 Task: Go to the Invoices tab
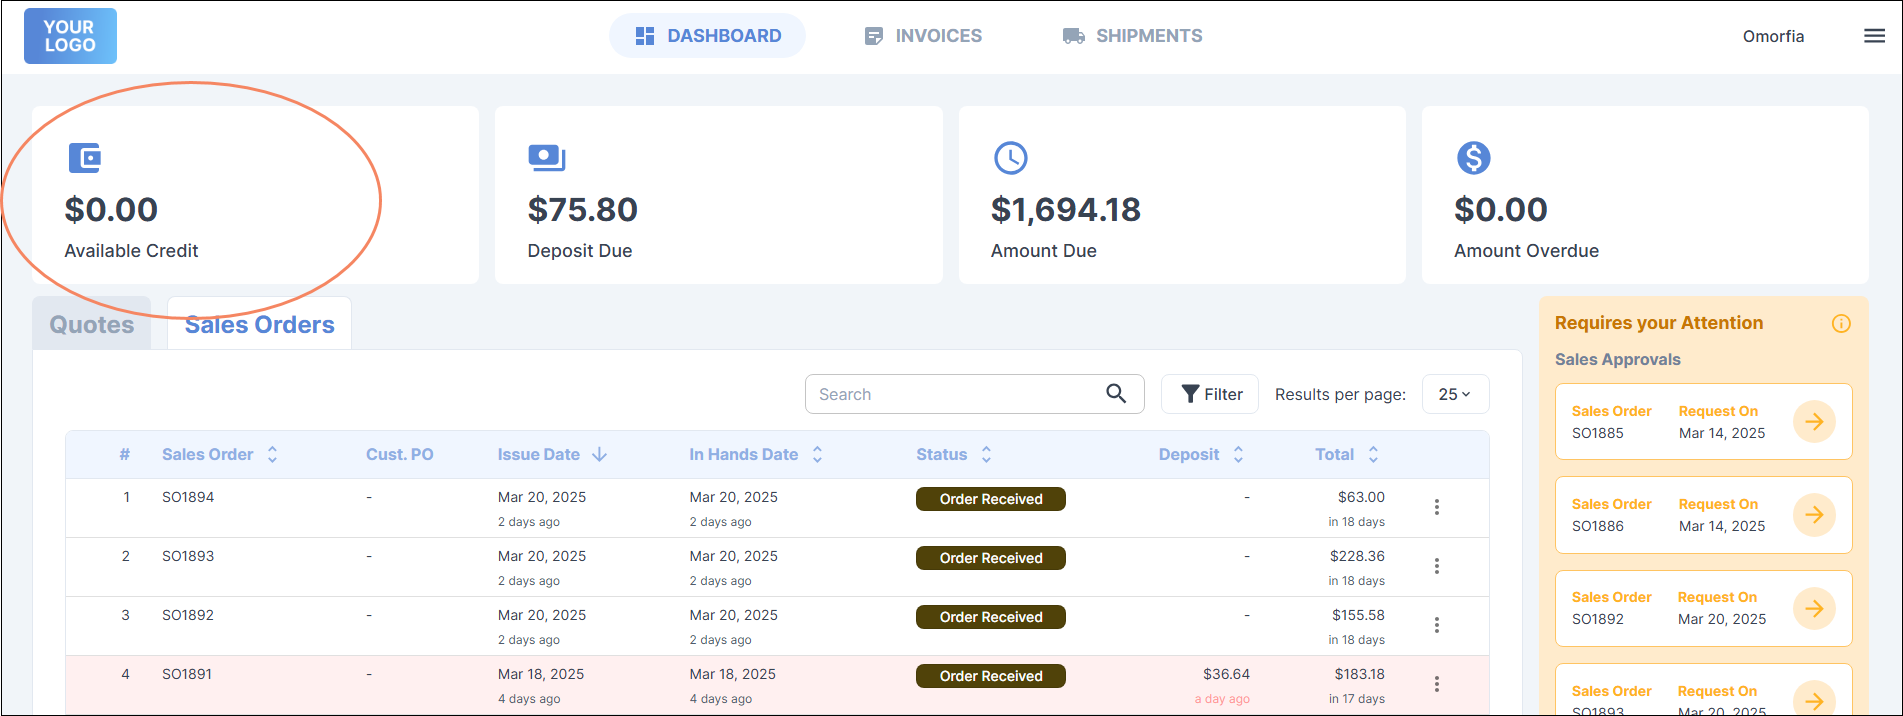(x=923, y=36)
